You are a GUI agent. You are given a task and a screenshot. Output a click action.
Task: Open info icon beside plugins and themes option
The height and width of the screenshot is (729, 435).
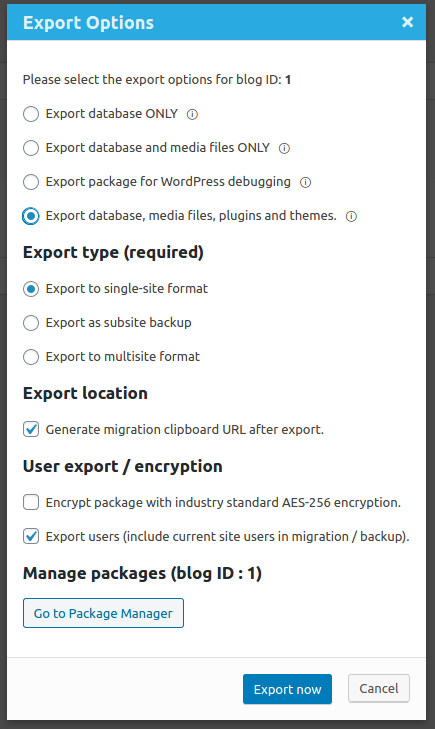(351, 216)
